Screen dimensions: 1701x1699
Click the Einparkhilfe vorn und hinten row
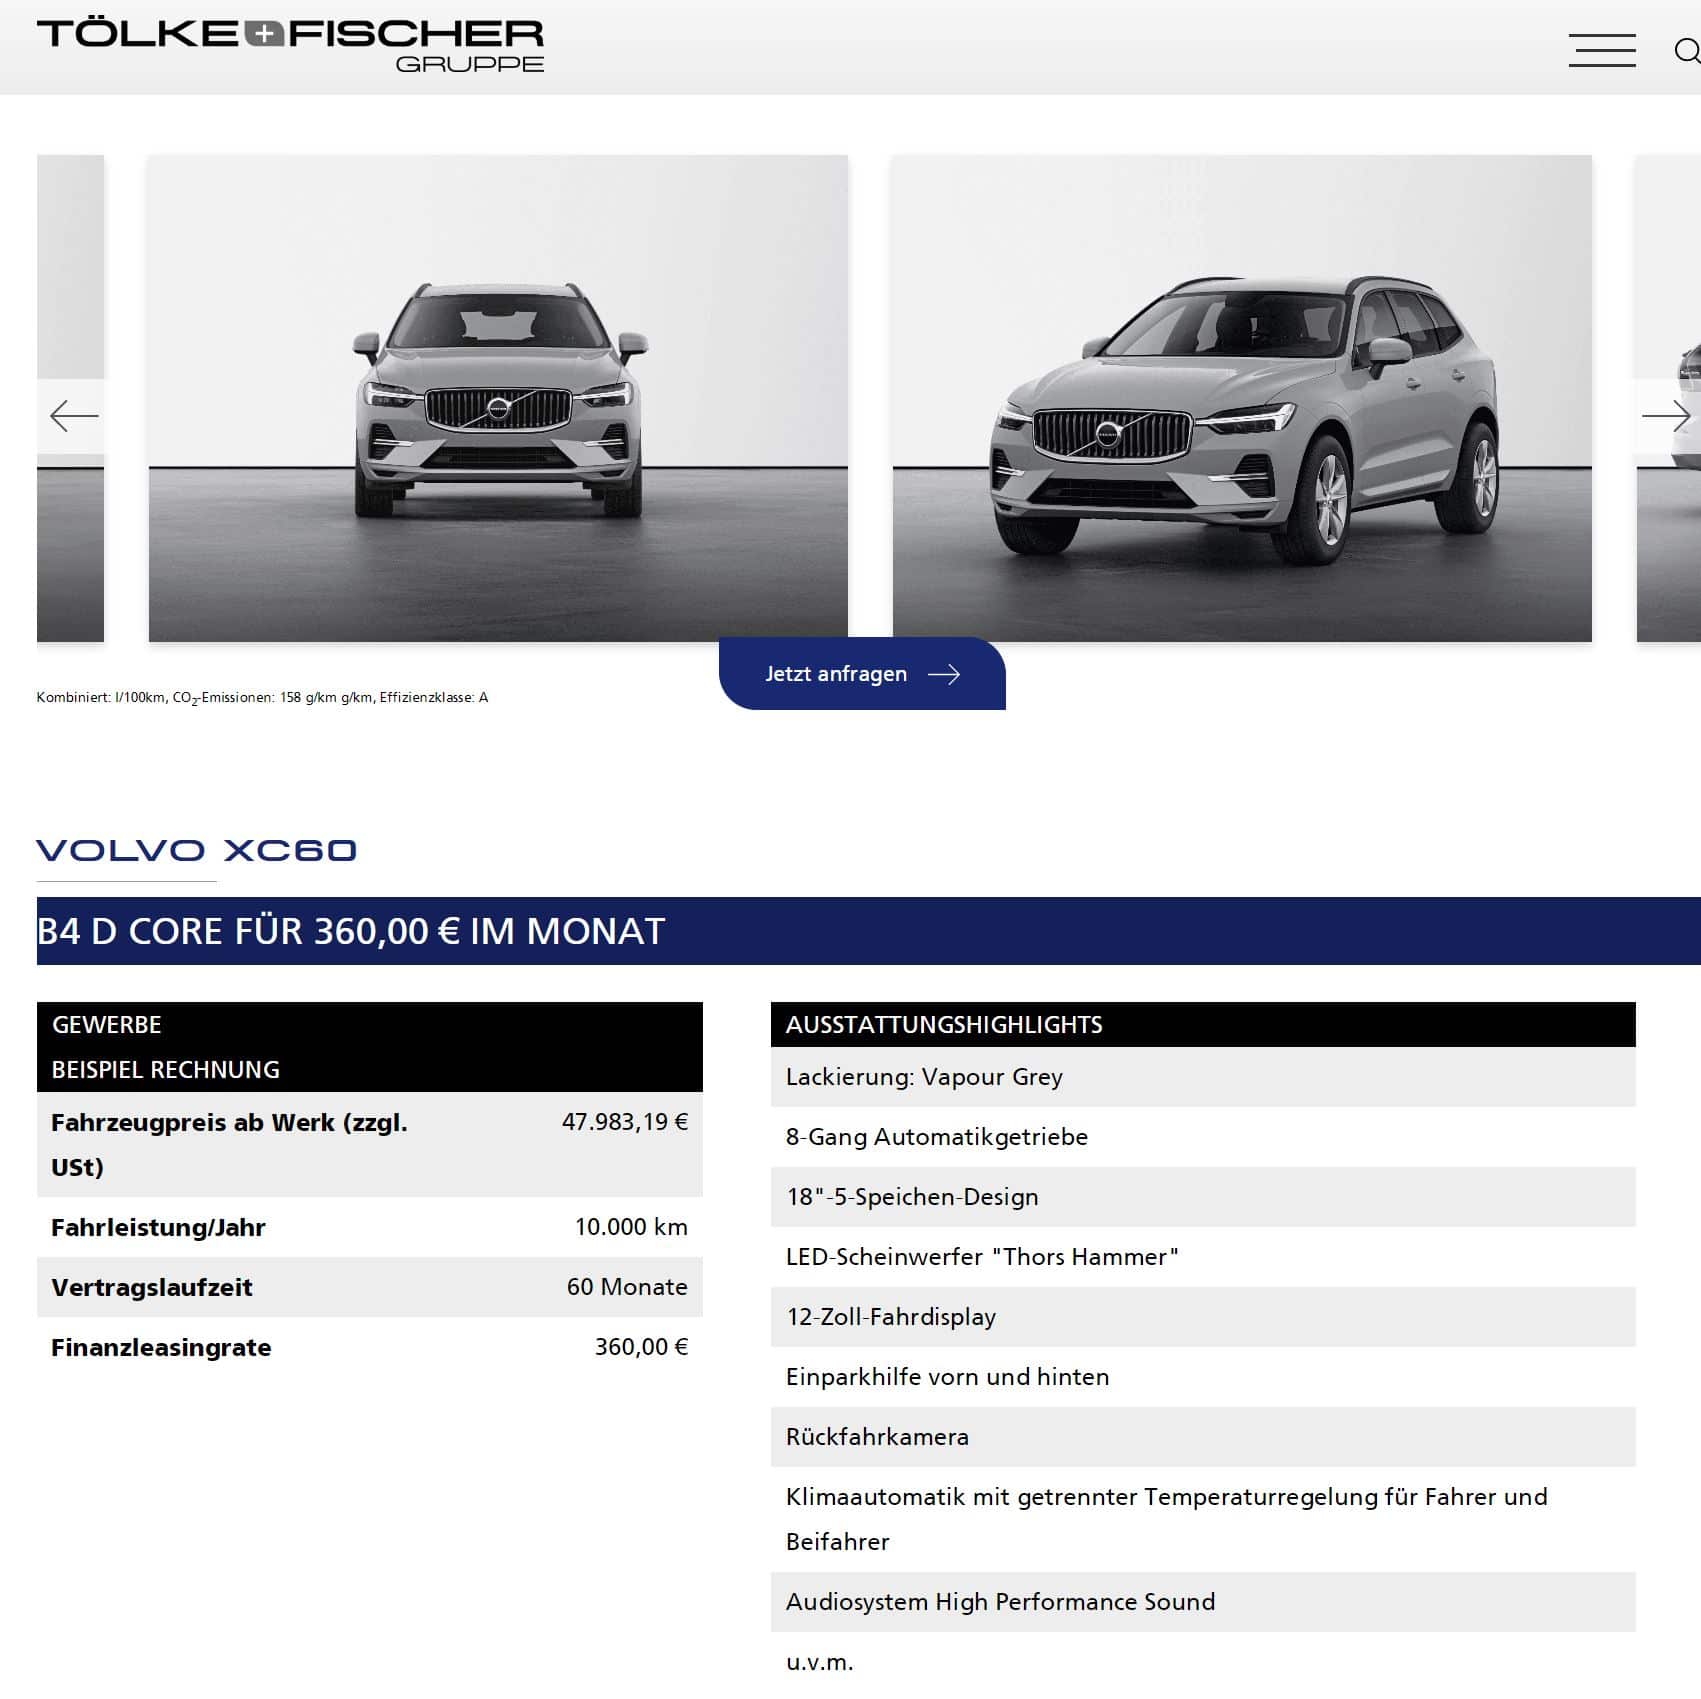click(1203, 1377)
